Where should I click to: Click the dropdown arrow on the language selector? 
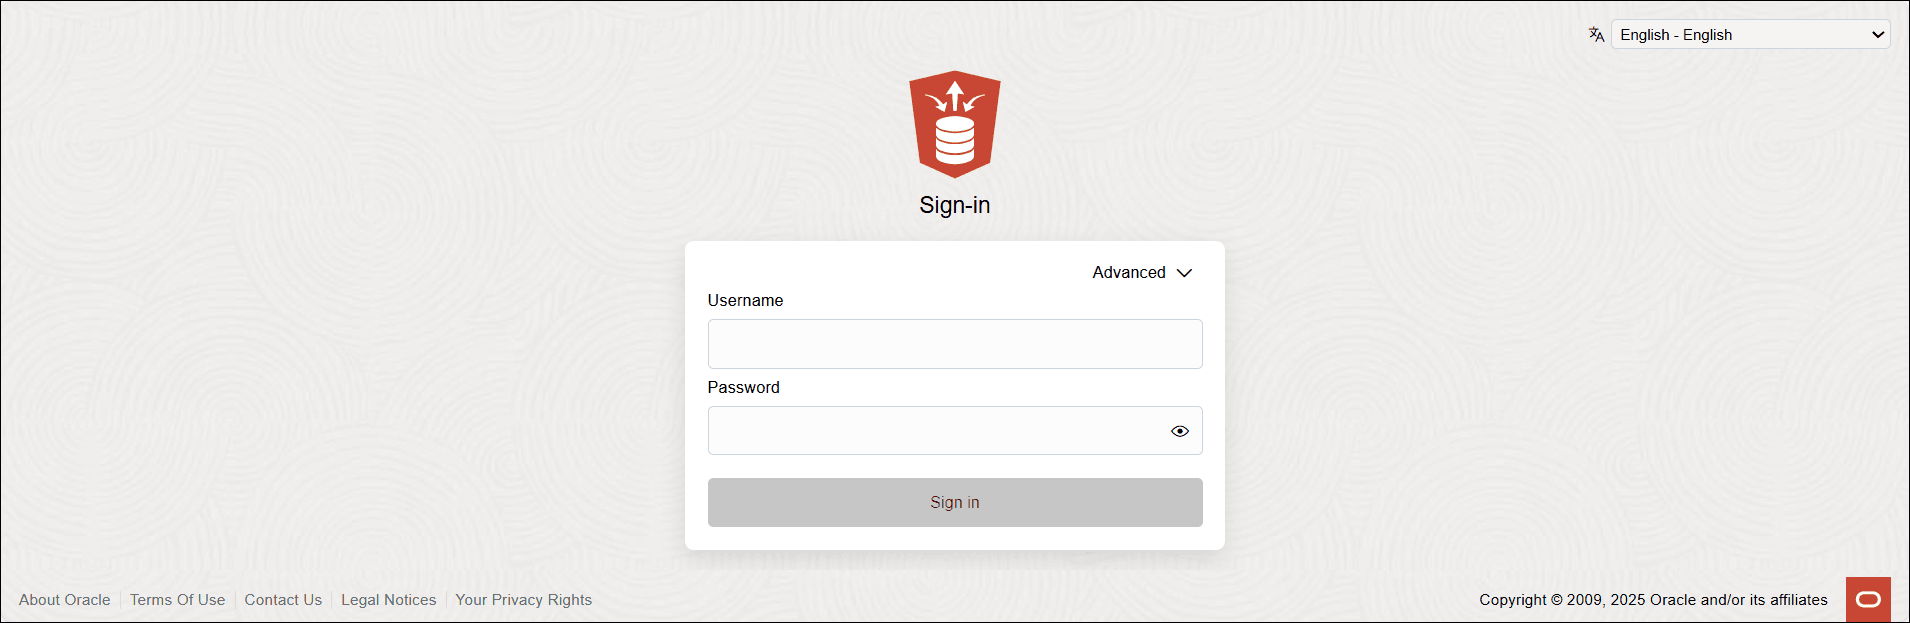(x=1876, y=34)
